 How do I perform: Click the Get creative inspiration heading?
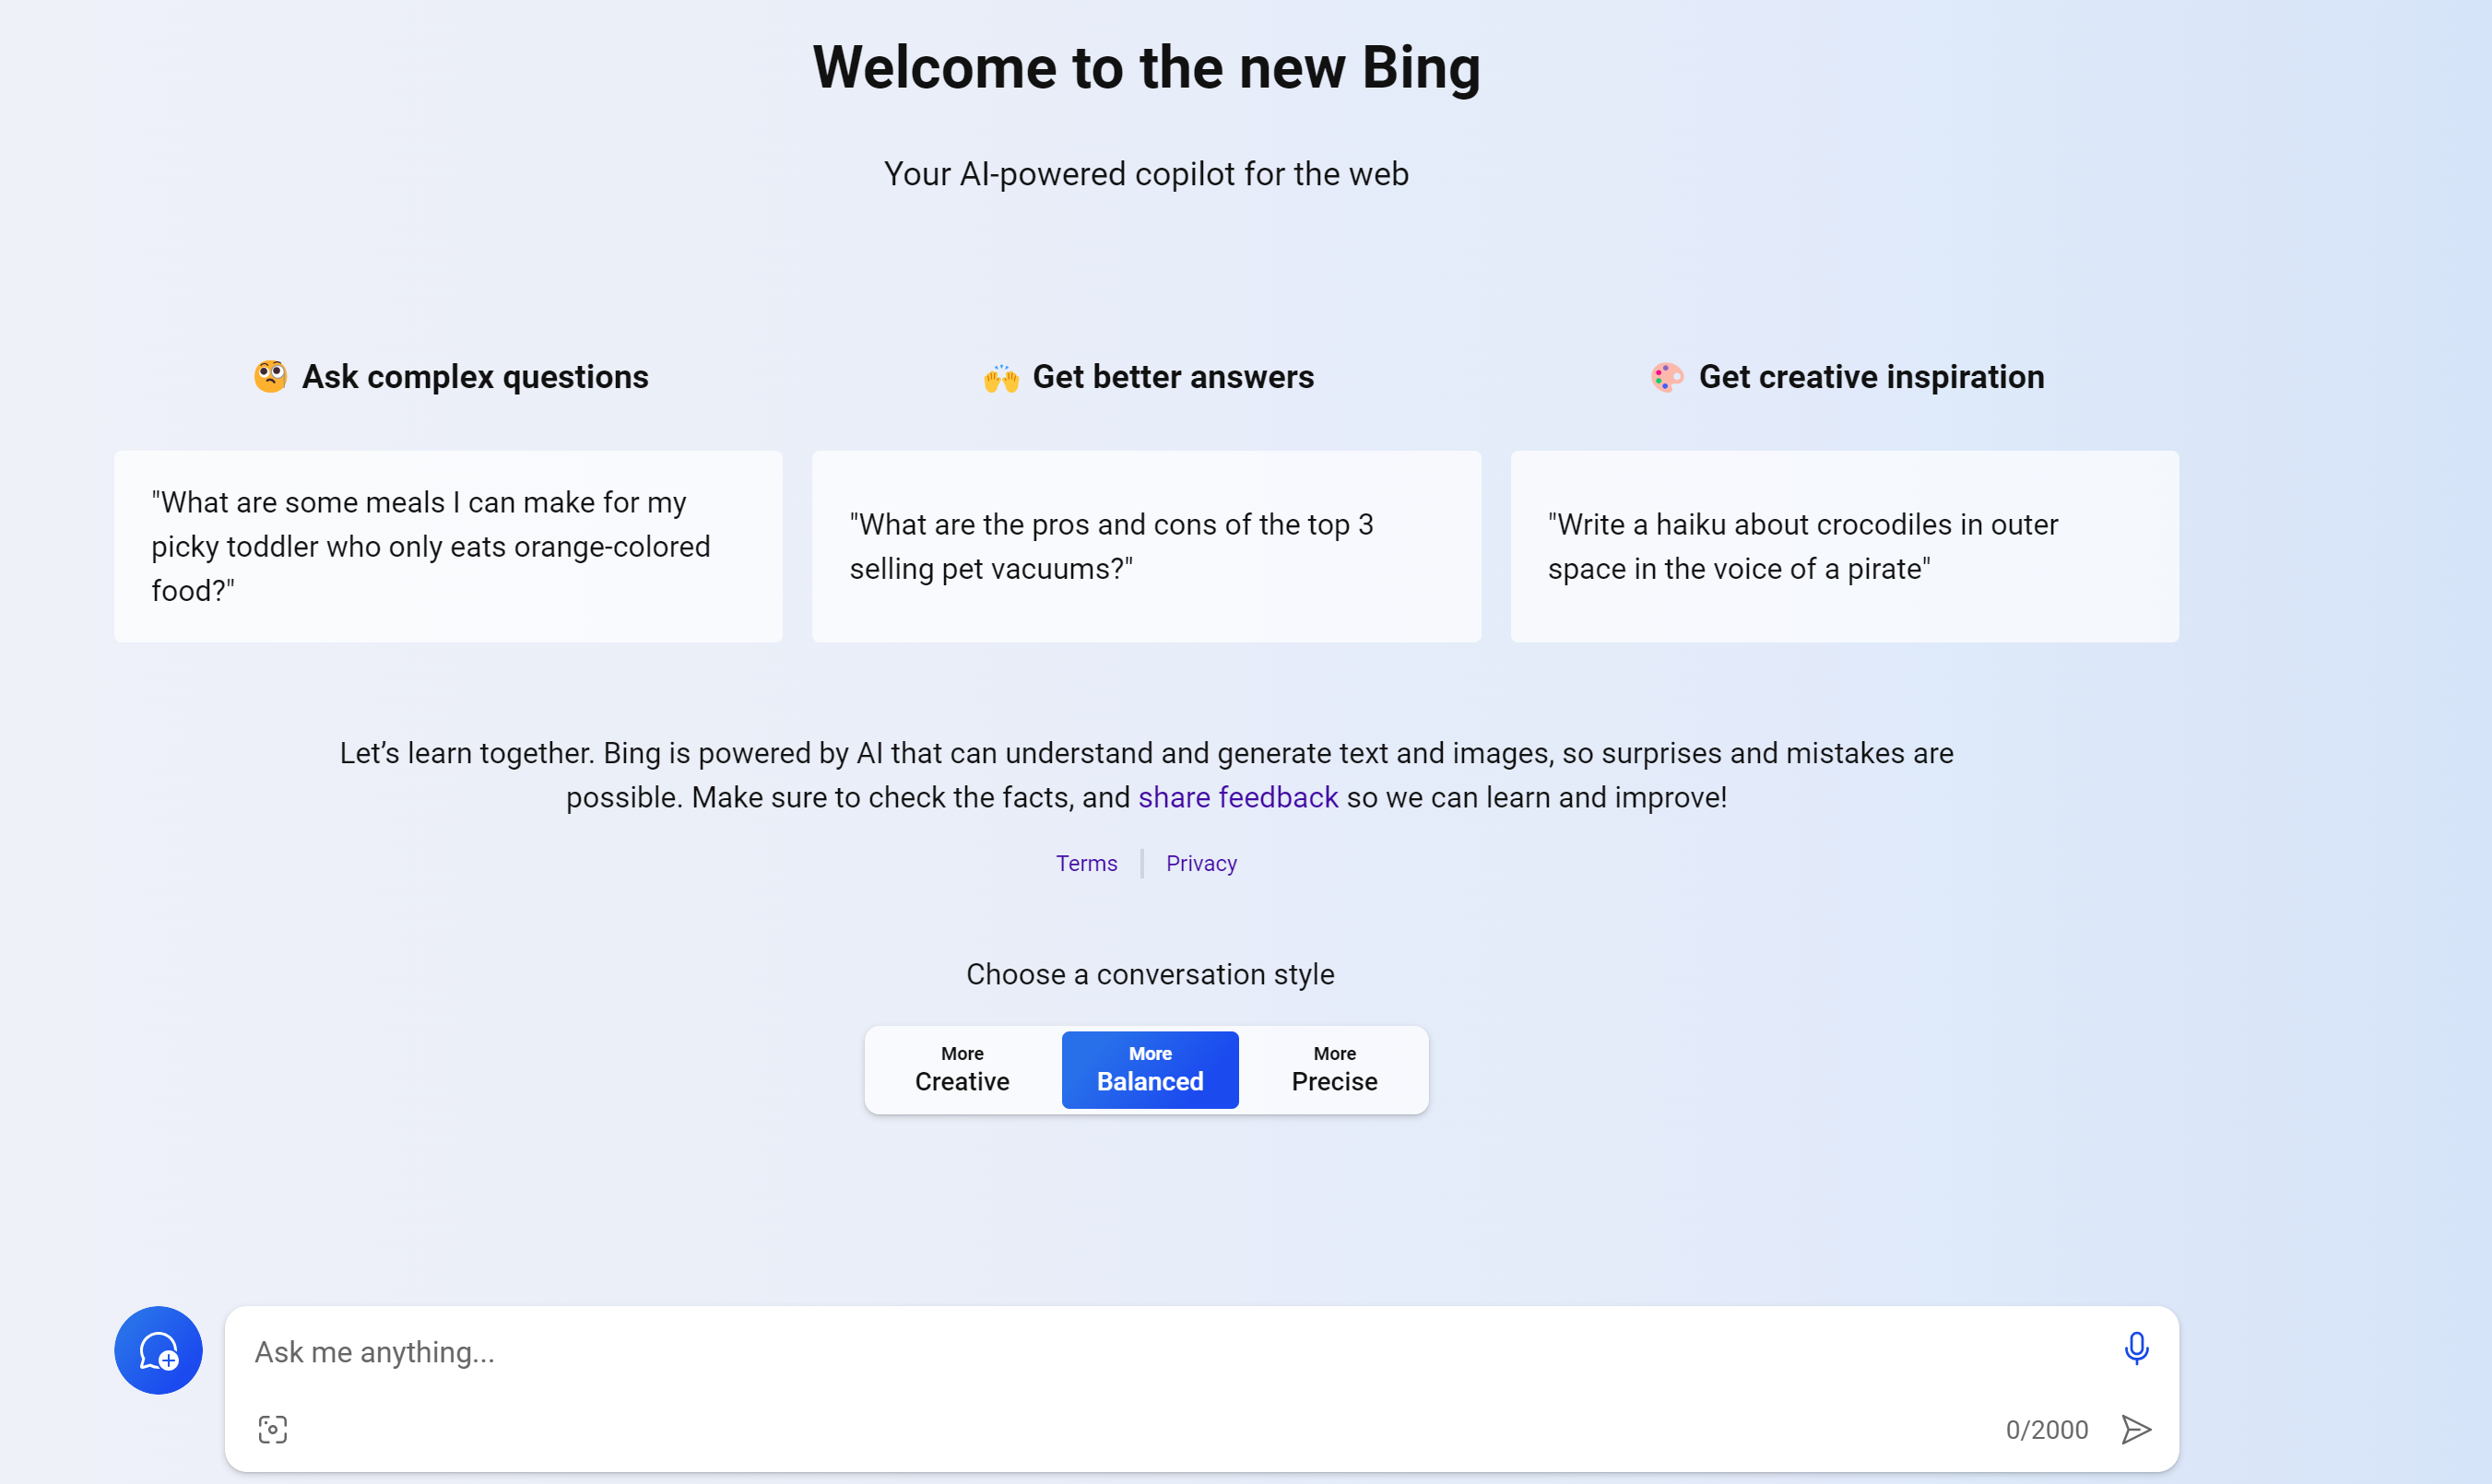click(1871, 377)
